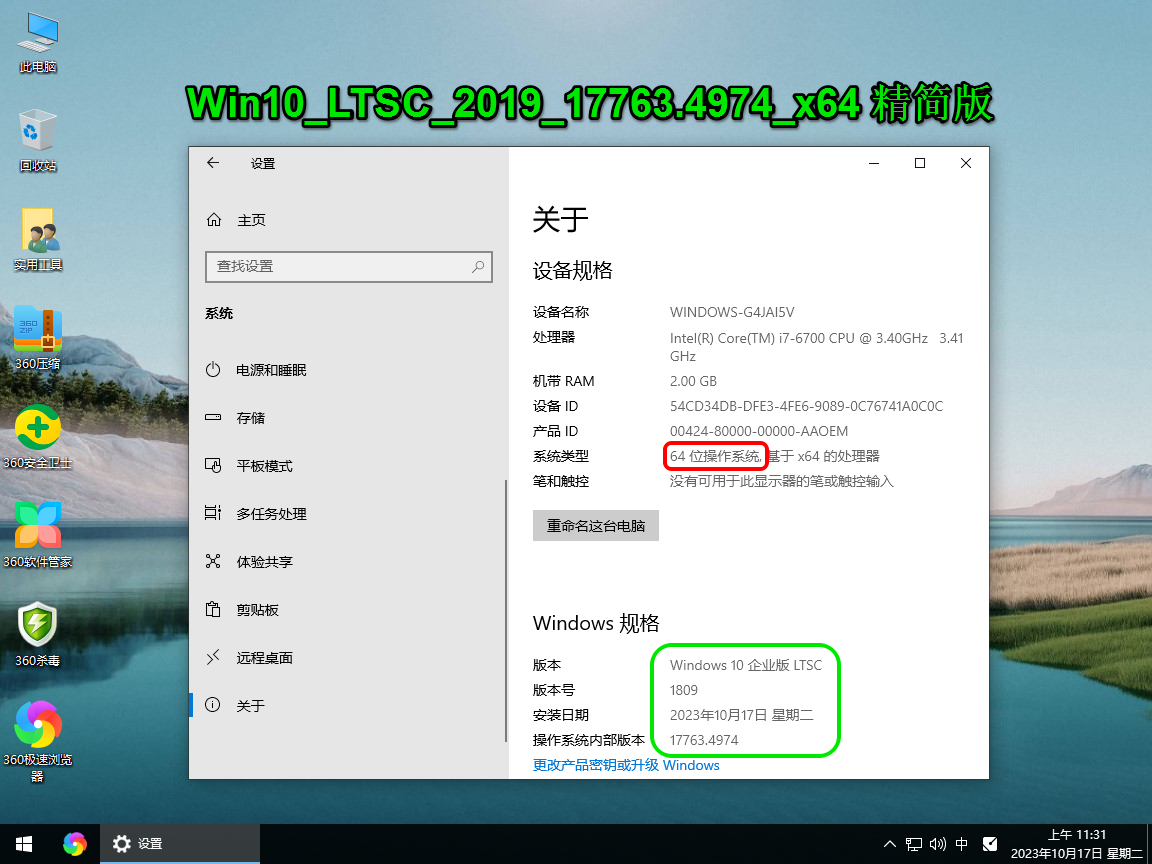Open the 360安全卫士 desktop shortcut
The width and height of the screenshot is (1152, 864).
(x=38, y=429)
